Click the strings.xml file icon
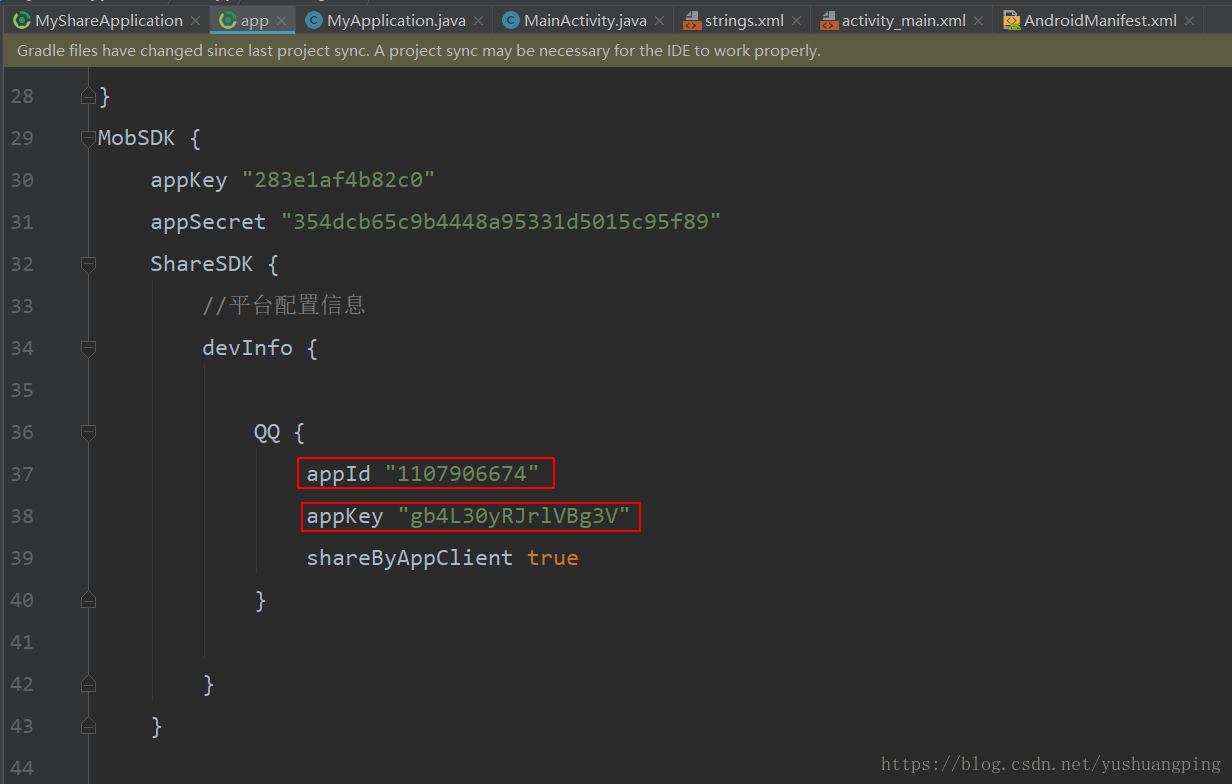1232x784 pixels. coord(692,20)
